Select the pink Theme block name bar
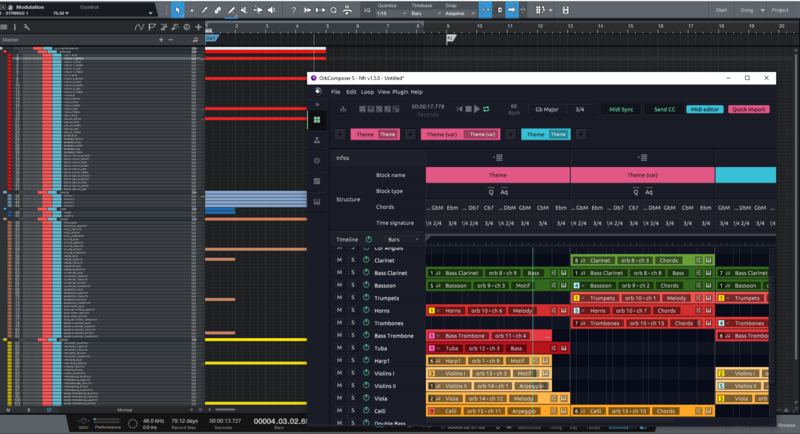This screenshot has width=800, height=434. (497, 175)
